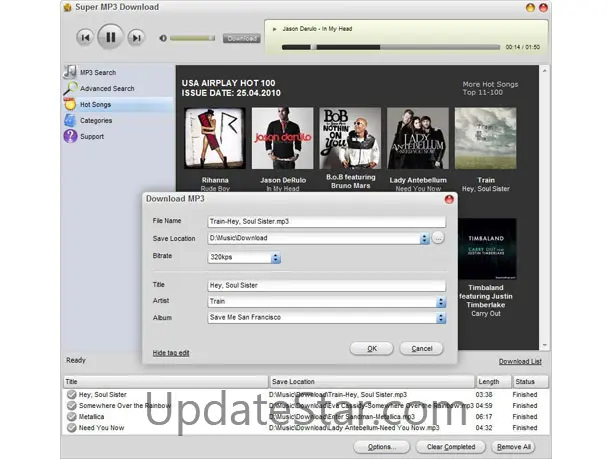Expand the Artist dropdown

click(x=440, y=301)
